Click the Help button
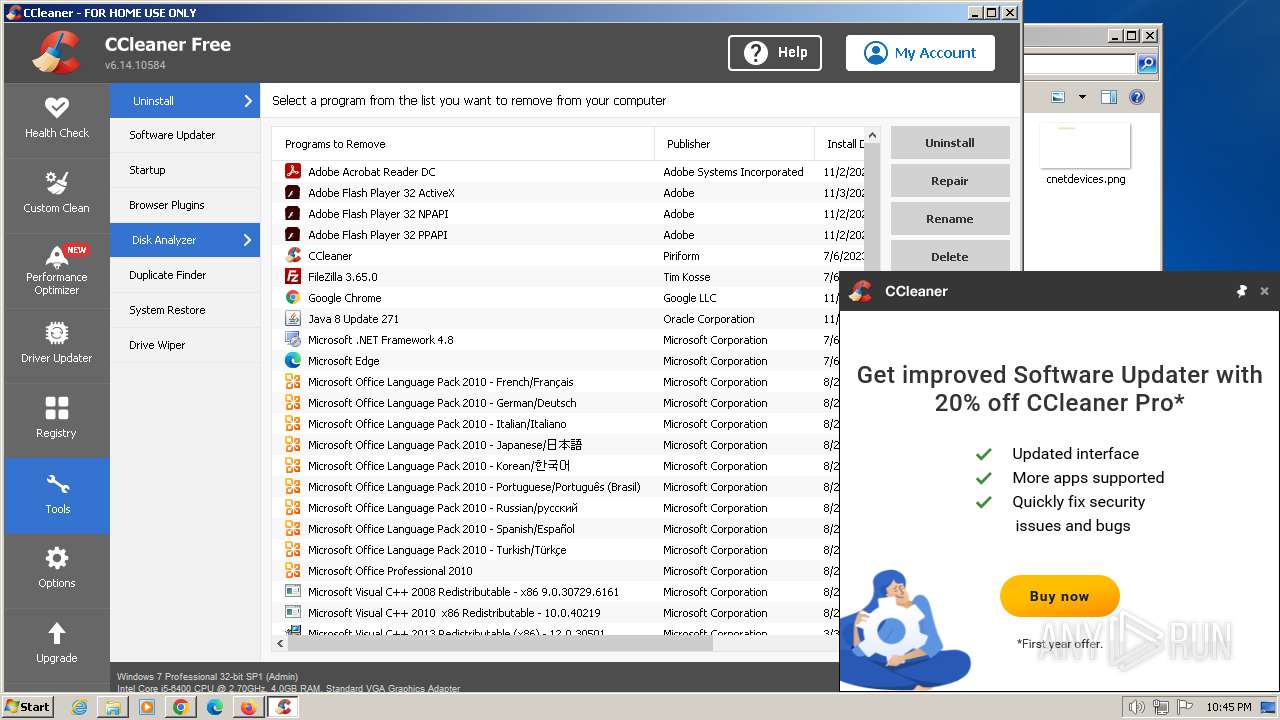 coord(775,53)
